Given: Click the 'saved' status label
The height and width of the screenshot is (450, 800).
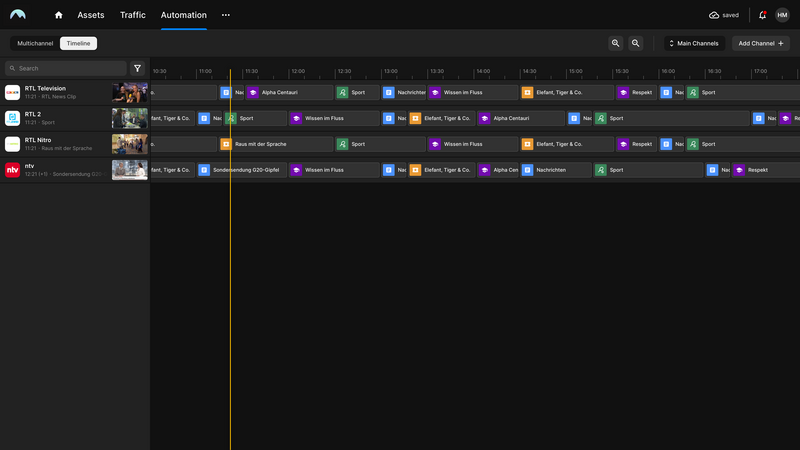Looking at the screenshot, I should [x=730, y=15].
